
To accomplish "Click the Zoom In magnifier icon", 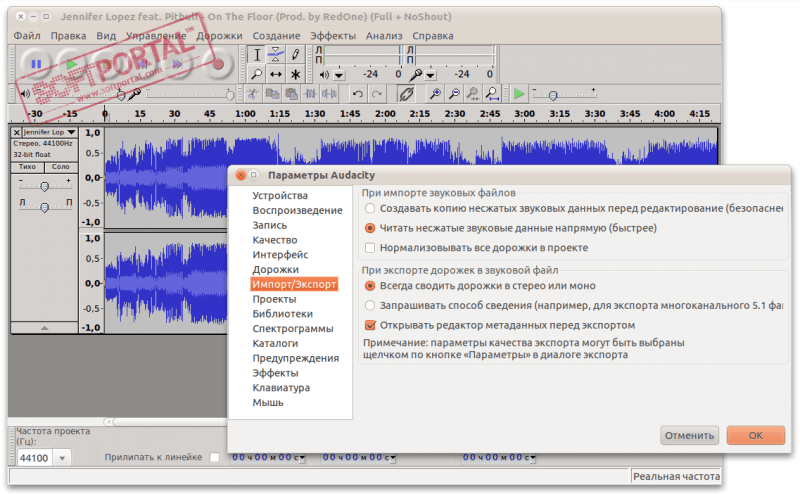I will tap(435, 94).
